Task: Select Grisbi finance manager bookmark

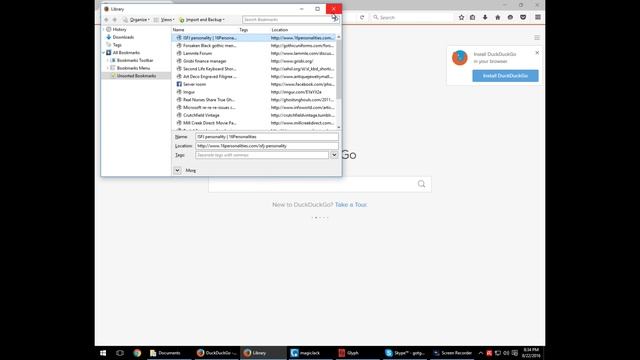Action: coord(254,61)
